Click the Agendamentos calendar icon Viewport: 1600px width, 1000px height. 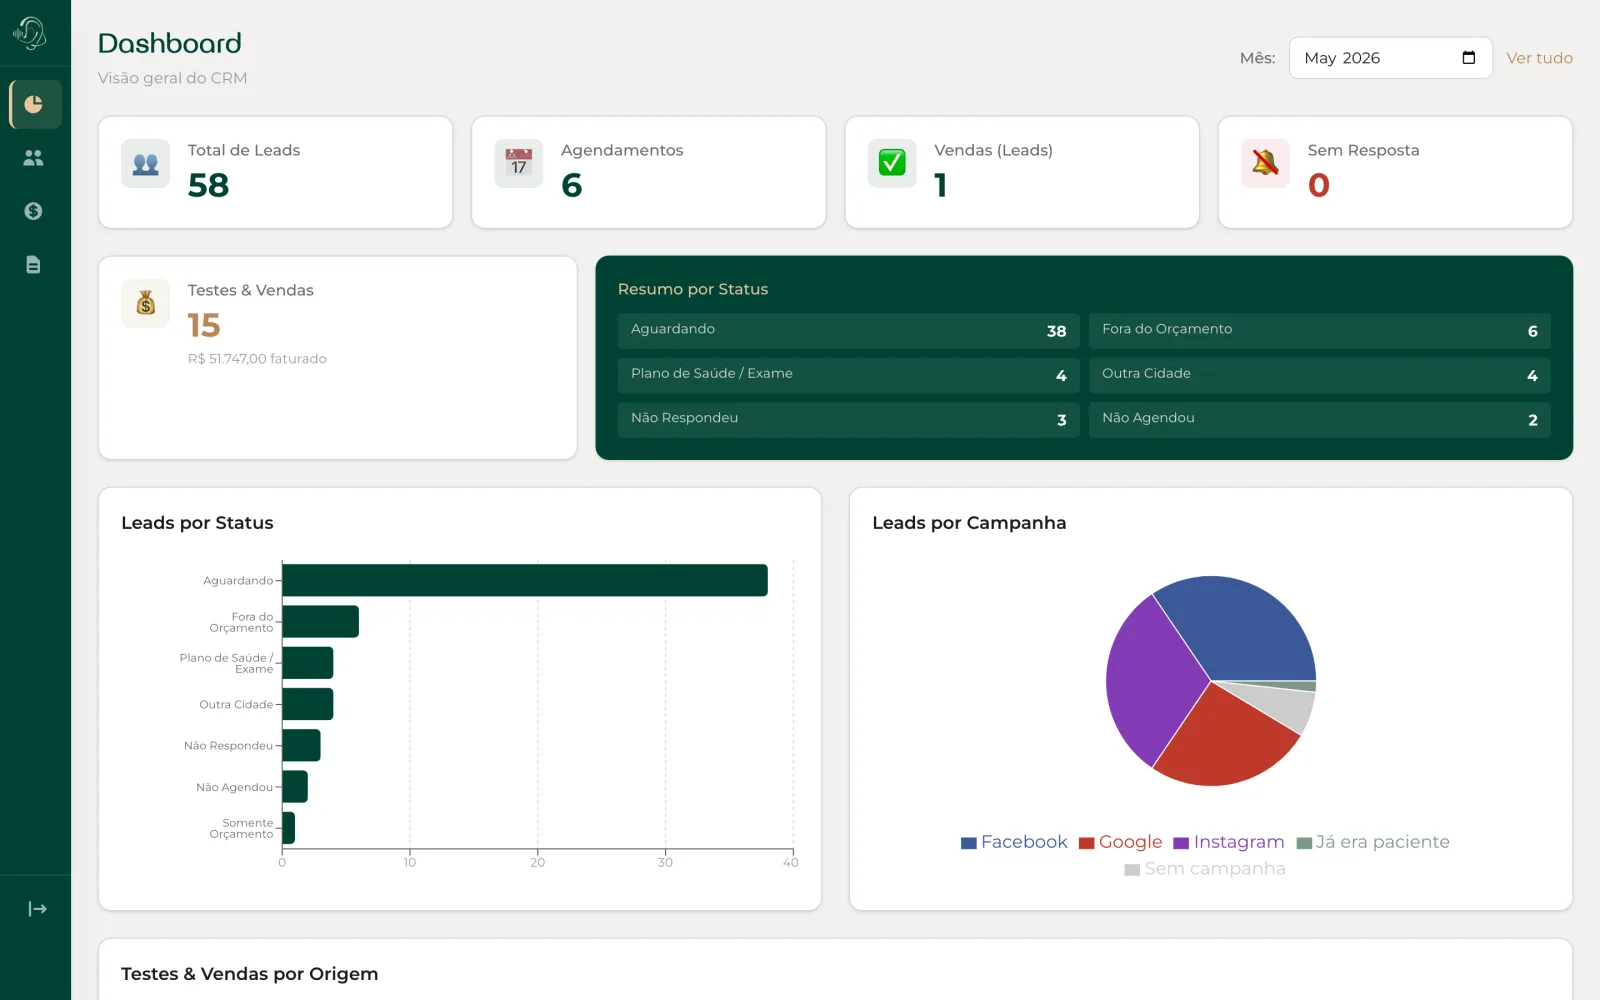[519, 164]
